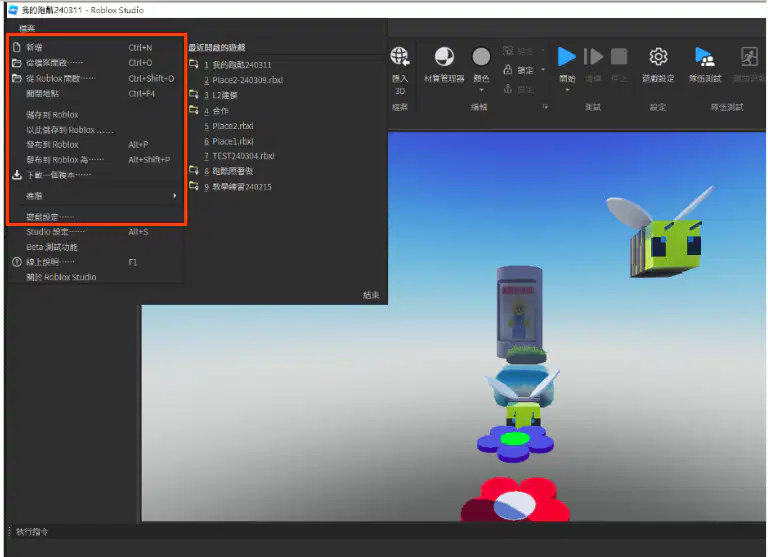This screenshot has height=557, width=768.
Task: Click the grayed Resume playback icon
Action: pyautogui.click(x=593, y=56)
